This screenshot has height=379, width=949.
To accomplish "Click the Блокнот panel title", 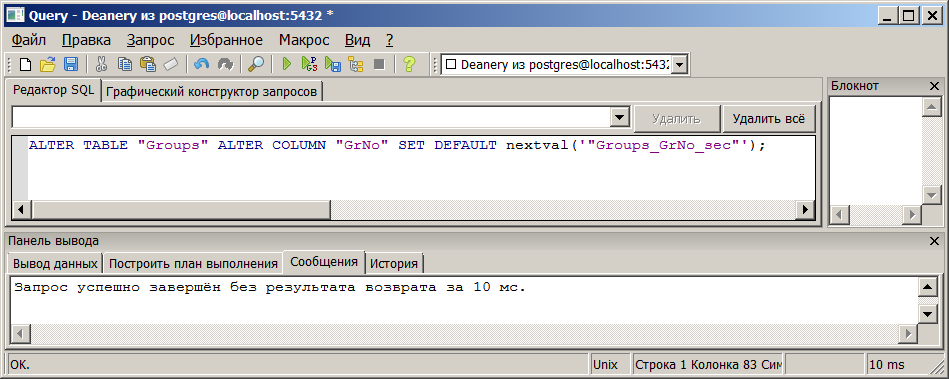I will pos(855,86).
